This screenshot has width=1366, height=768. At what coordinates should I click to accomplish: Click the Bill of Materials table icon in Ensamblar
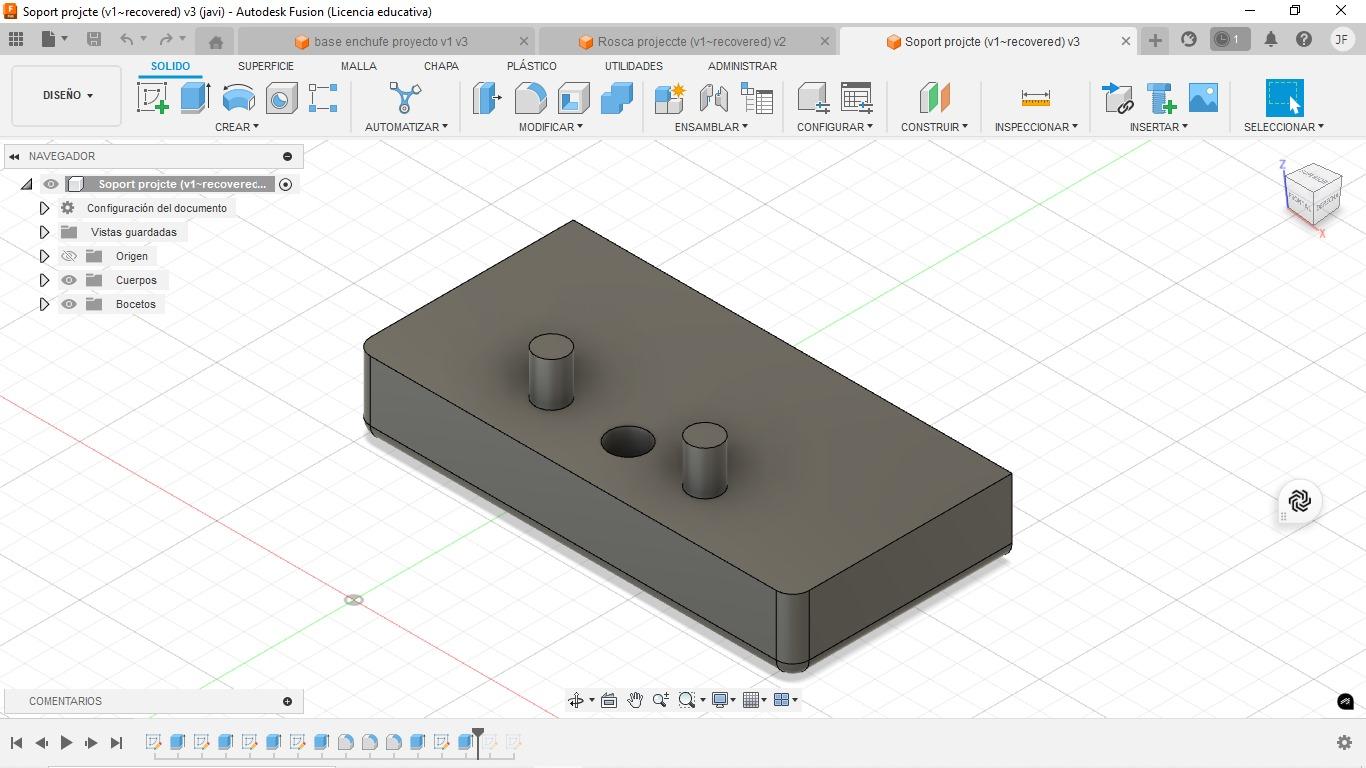click(757, 98)
